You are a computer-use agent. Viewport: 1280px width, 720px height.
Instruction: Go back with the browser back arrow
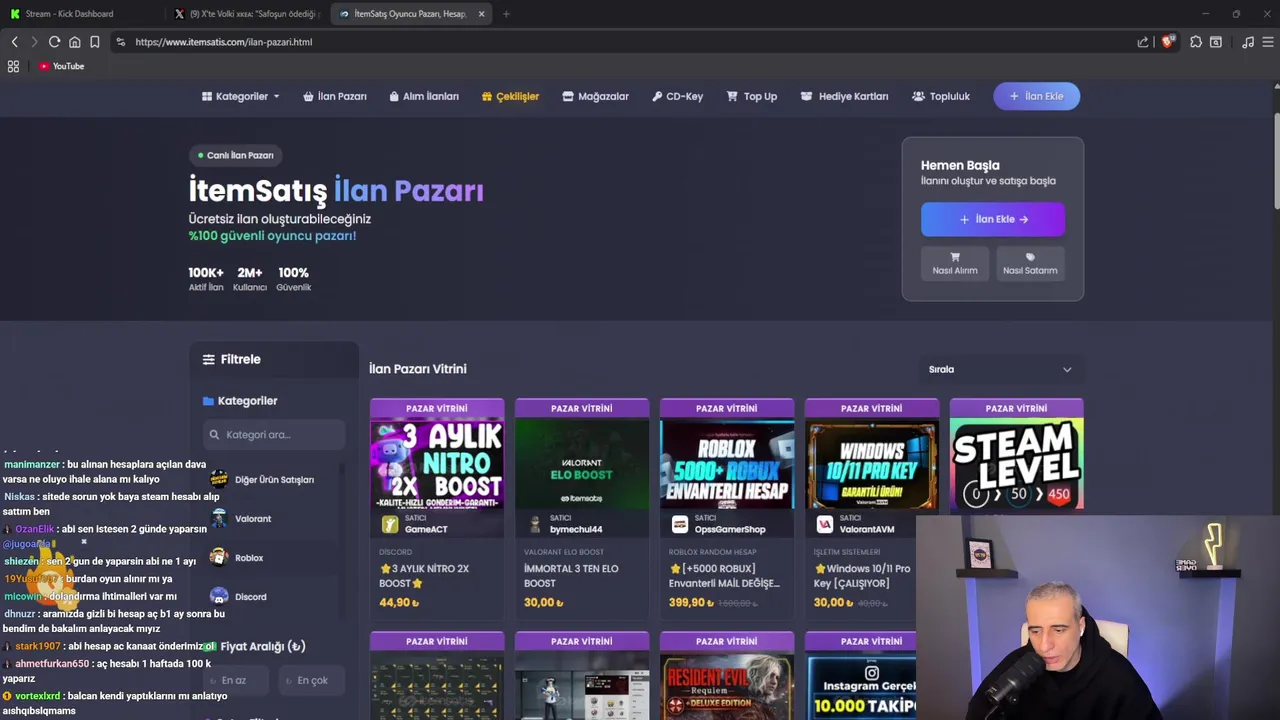click(14, 42)
